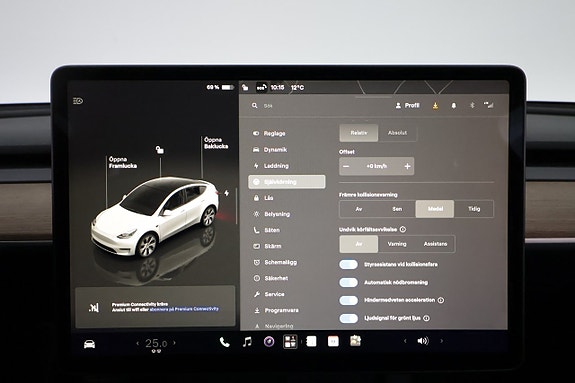Screen dimensions: 575x383
Task: Open Säkerhet settings menu
Action: (x=287, y=278)
